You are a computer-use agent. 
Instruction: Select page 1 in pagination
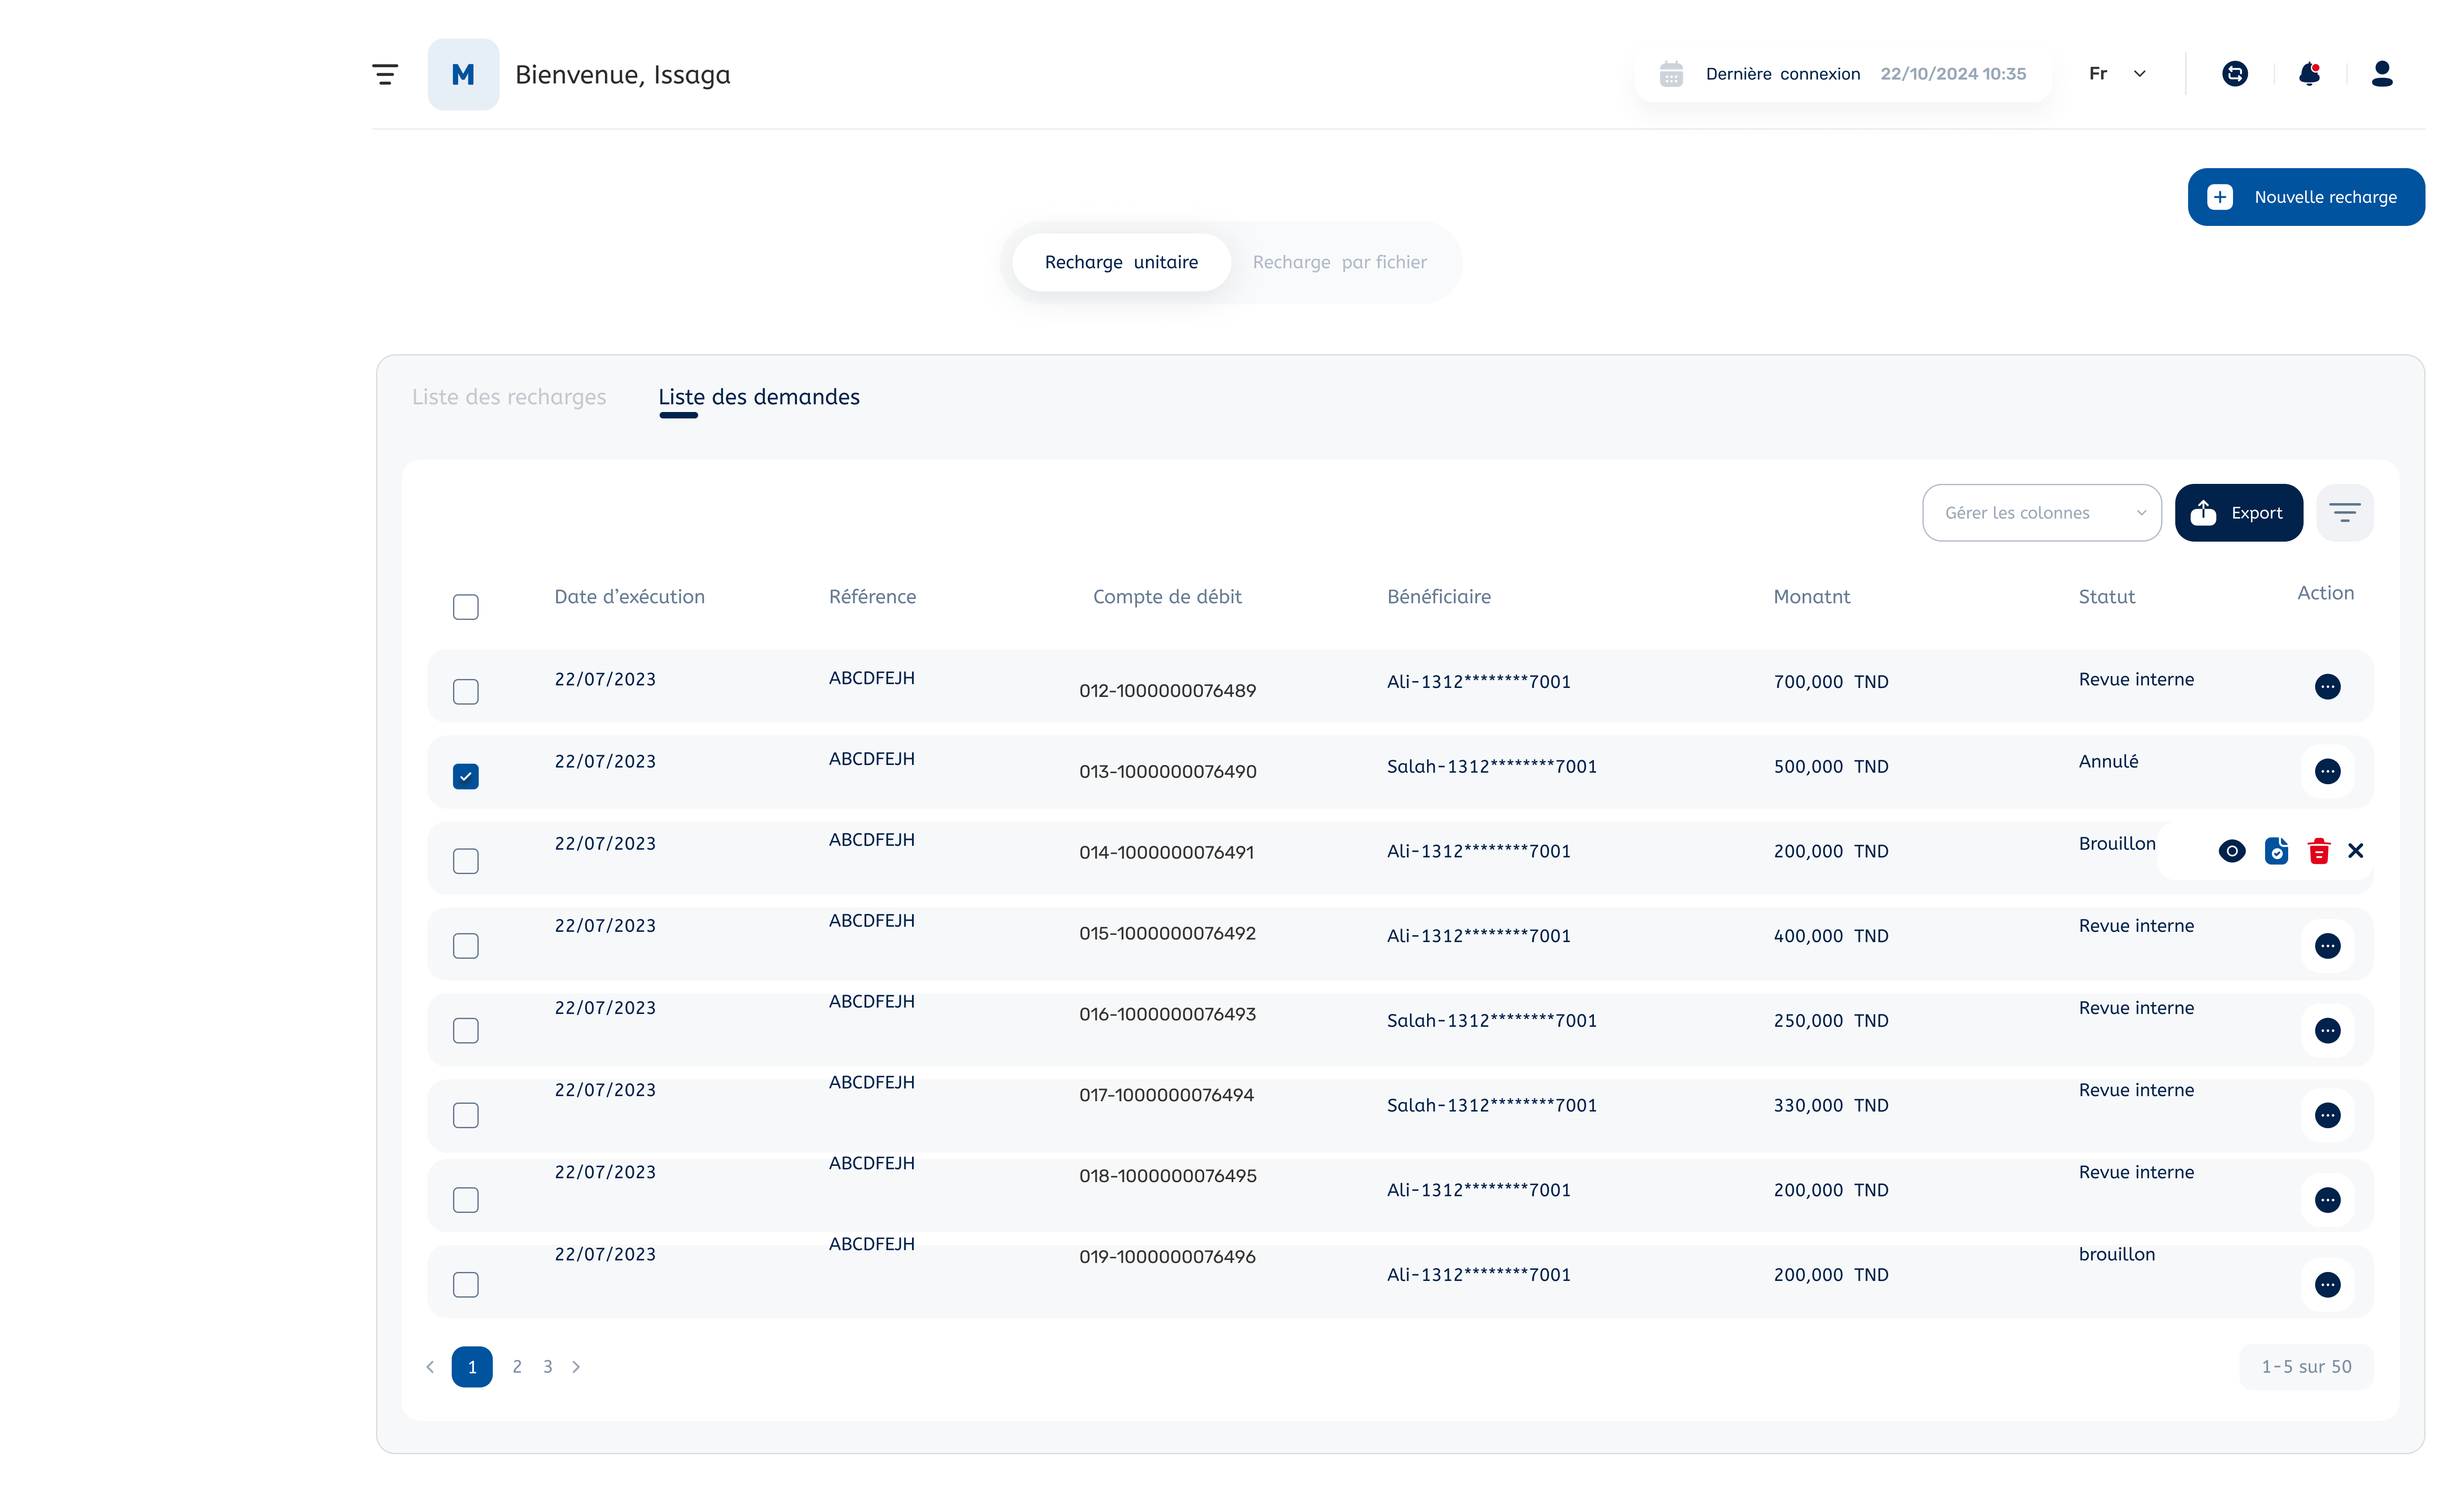472,1367
